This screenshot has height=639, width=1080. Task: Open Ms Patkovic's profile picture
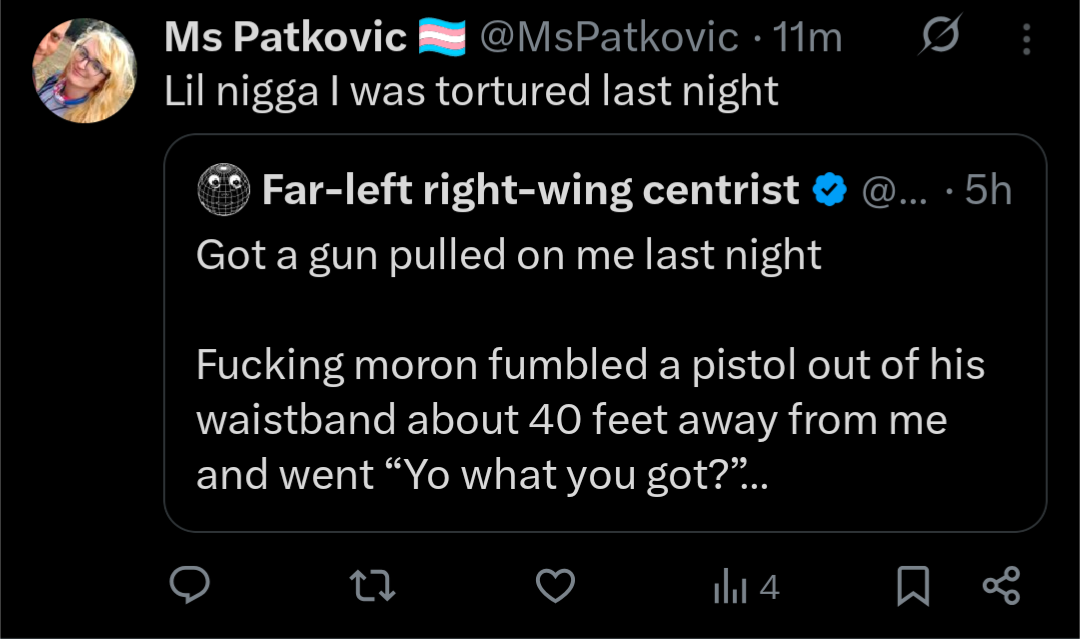(84, 71)
